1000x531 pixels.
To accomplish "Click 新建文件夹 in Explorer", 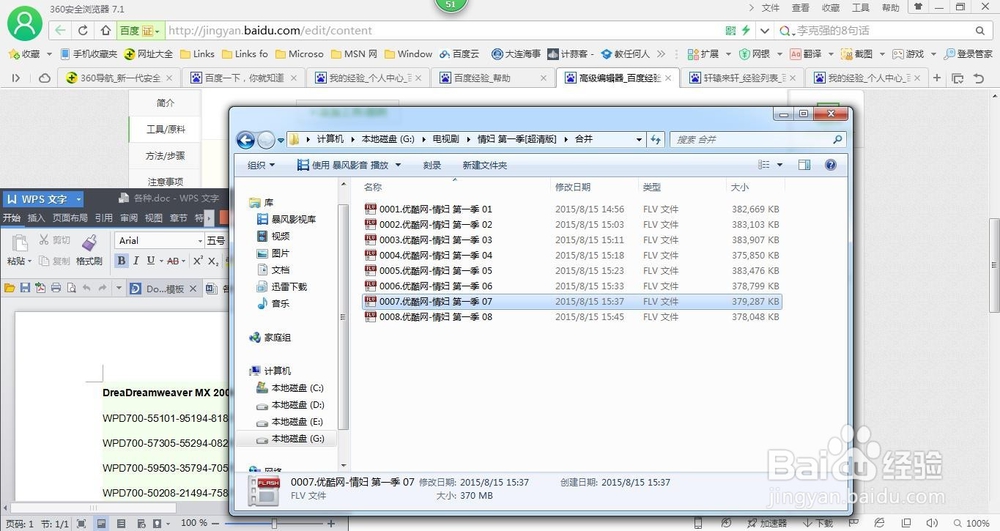I will (485, 165).
